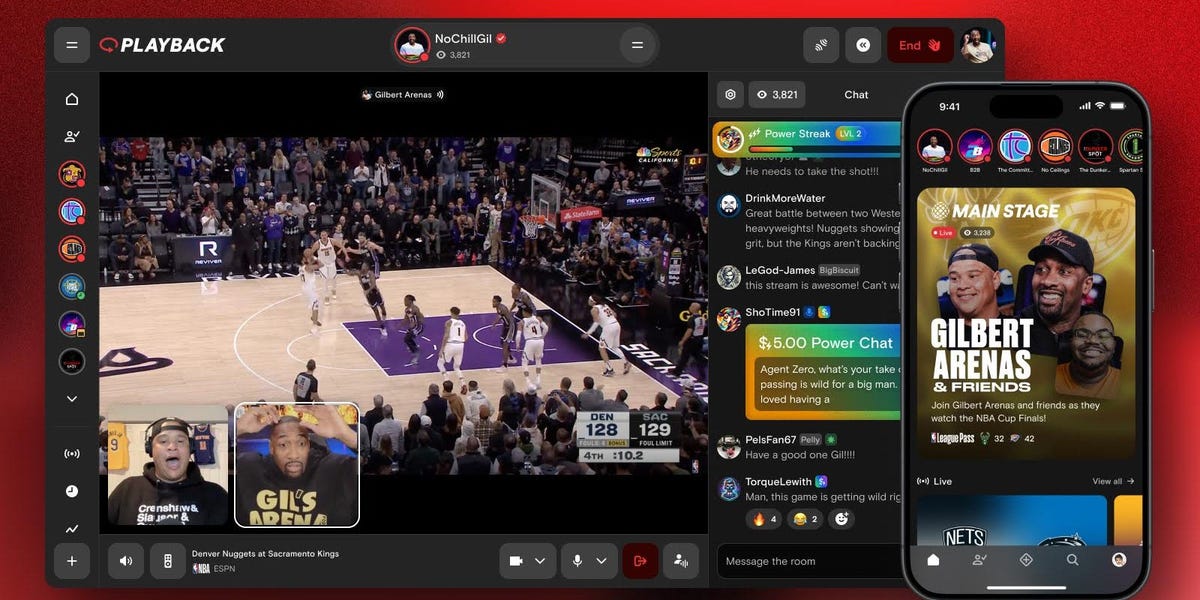Click the Message the room input field

(x=790, y=561)
